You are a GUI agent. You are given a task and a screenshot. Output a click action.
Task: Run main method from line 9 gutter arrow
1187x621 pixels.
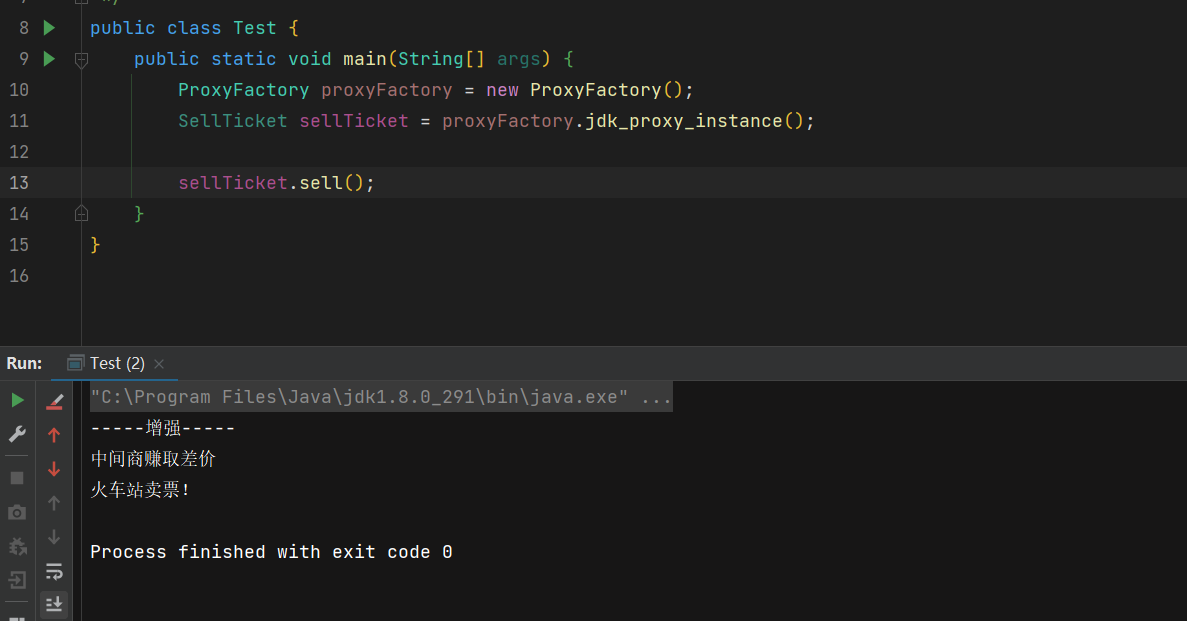pos(49,59)
